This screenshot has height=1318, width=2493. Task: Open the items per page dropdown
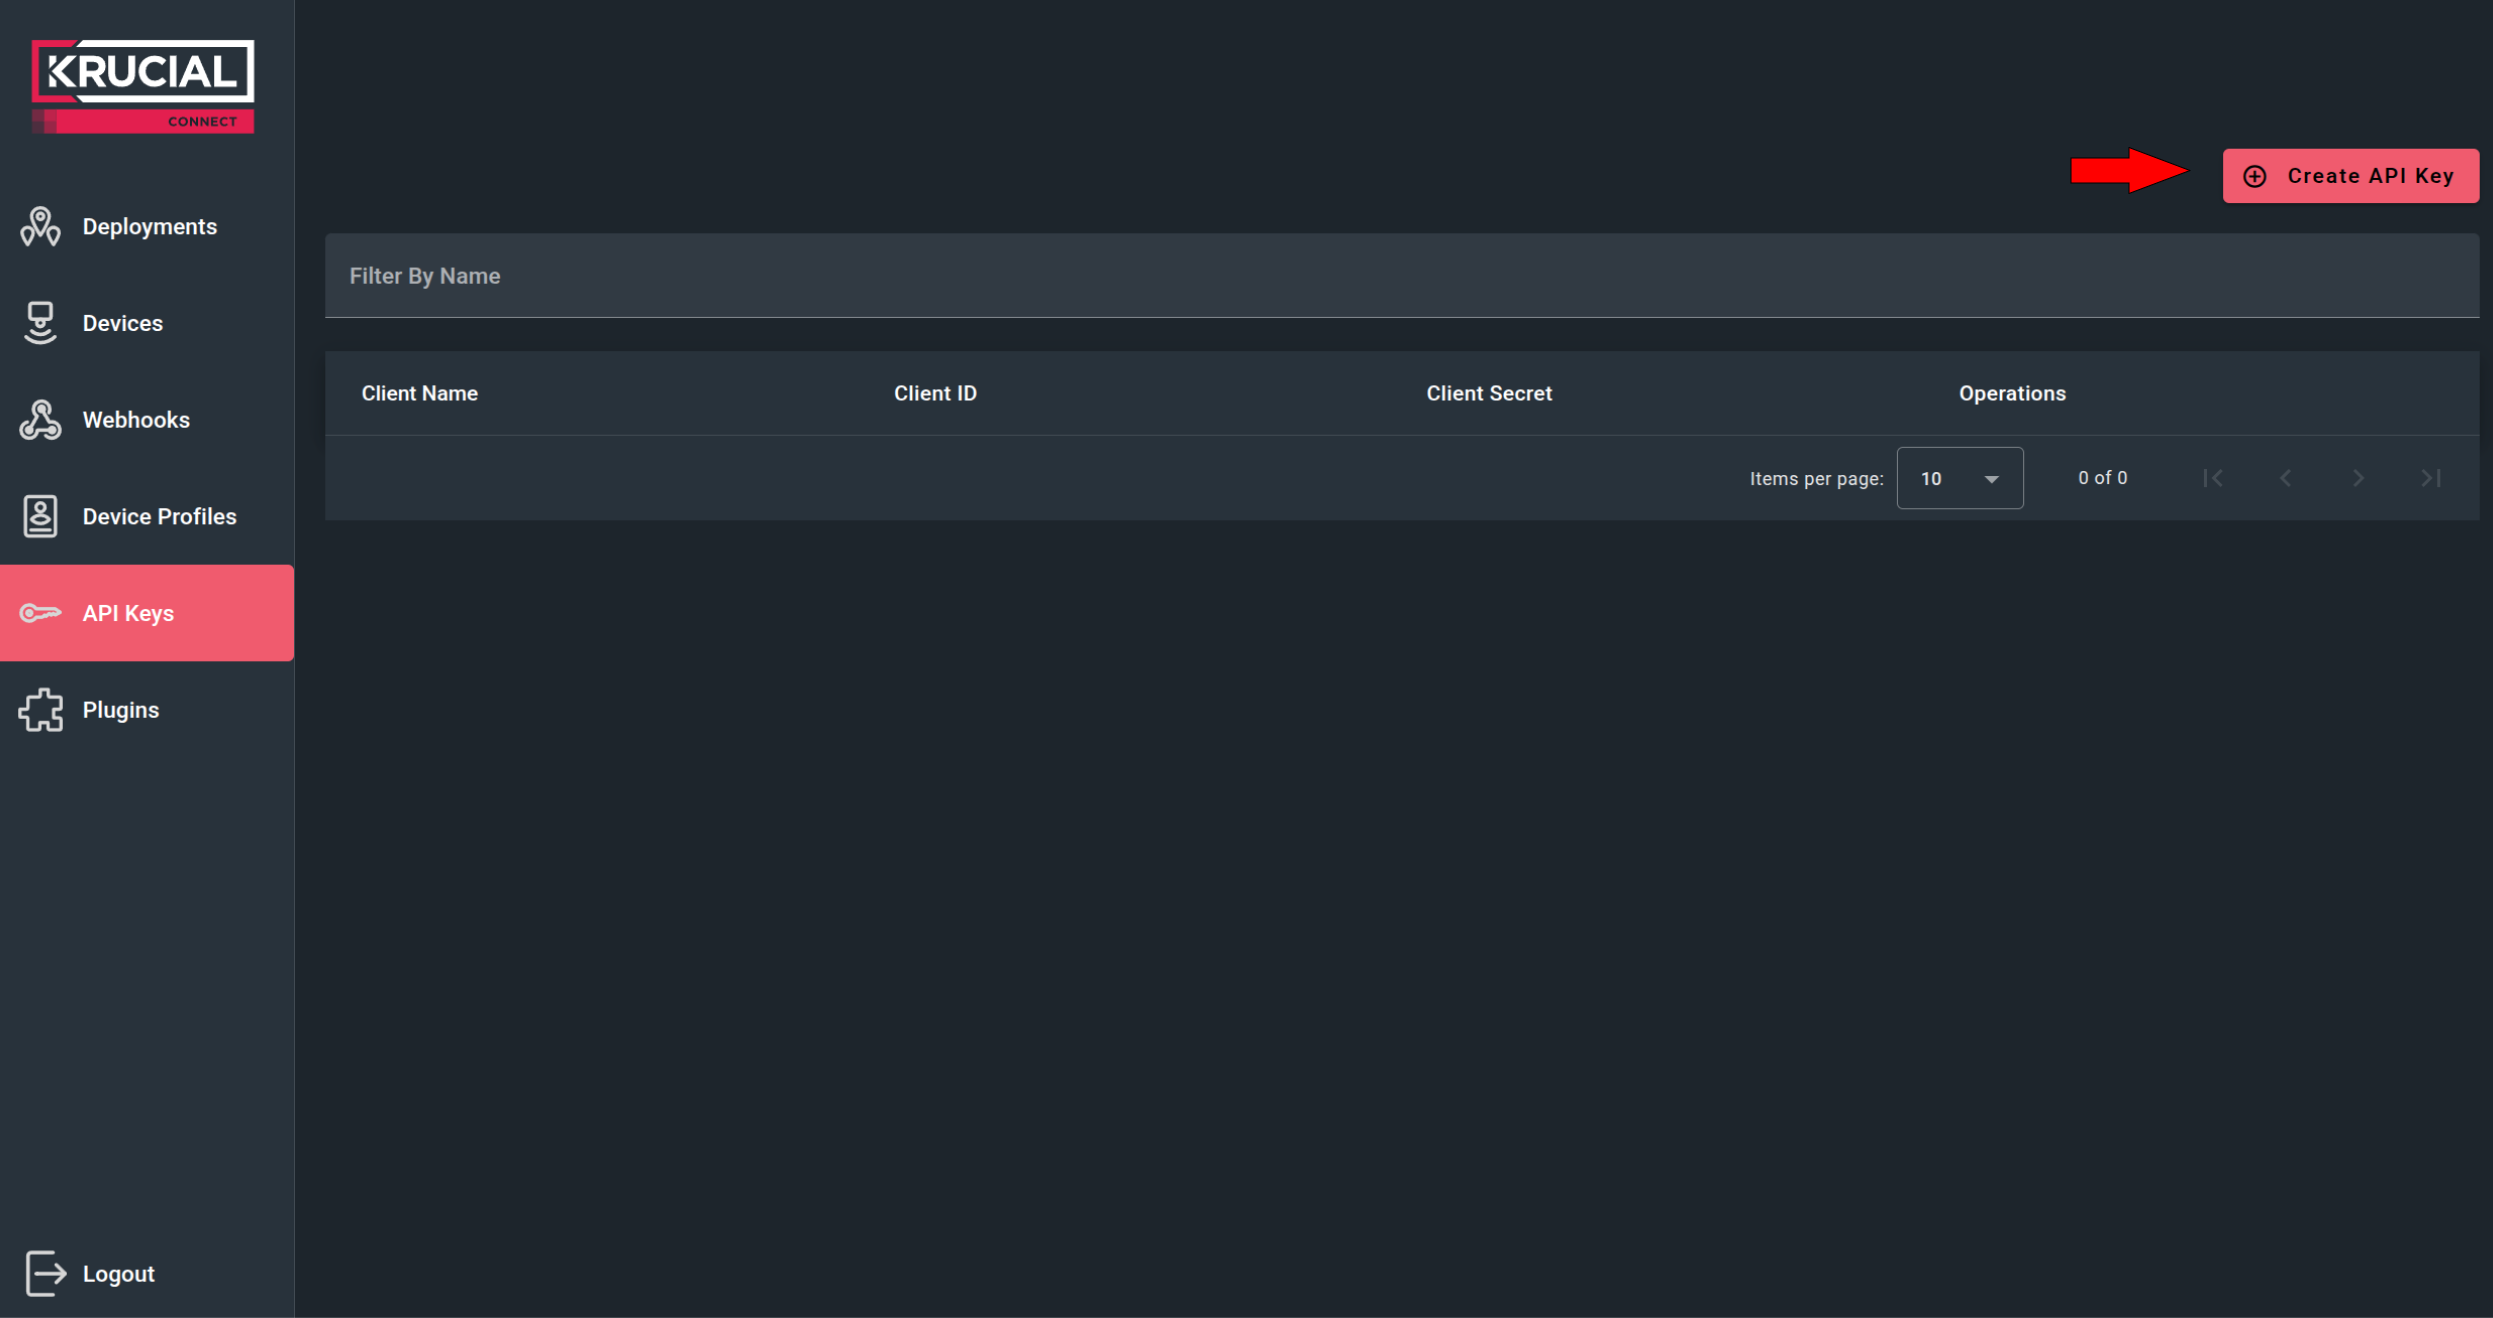pyautogui.click(x=1960, y=478)
